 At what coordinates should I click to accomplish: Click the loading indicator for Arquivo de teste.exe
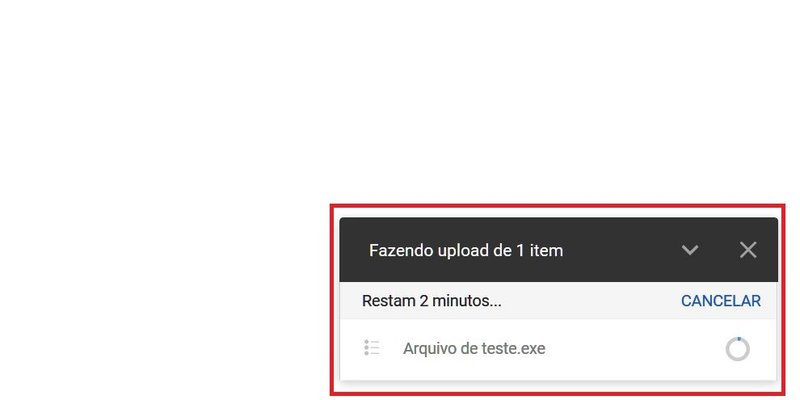(738, 349)
